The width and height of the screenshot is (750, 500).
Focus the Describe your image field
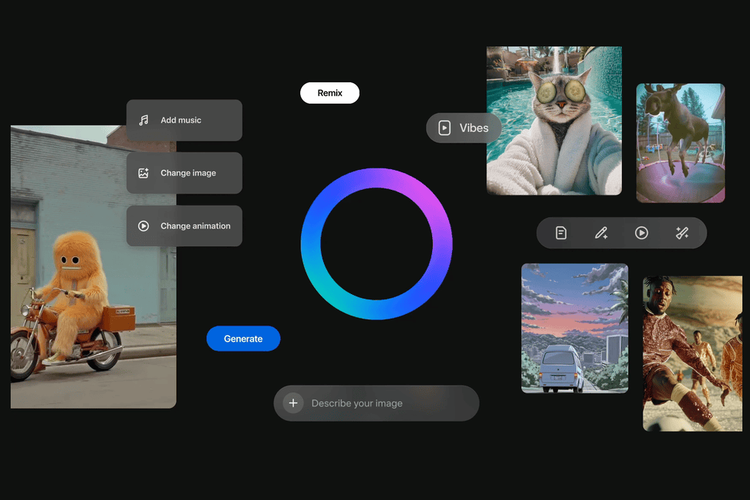coord(385,403)
